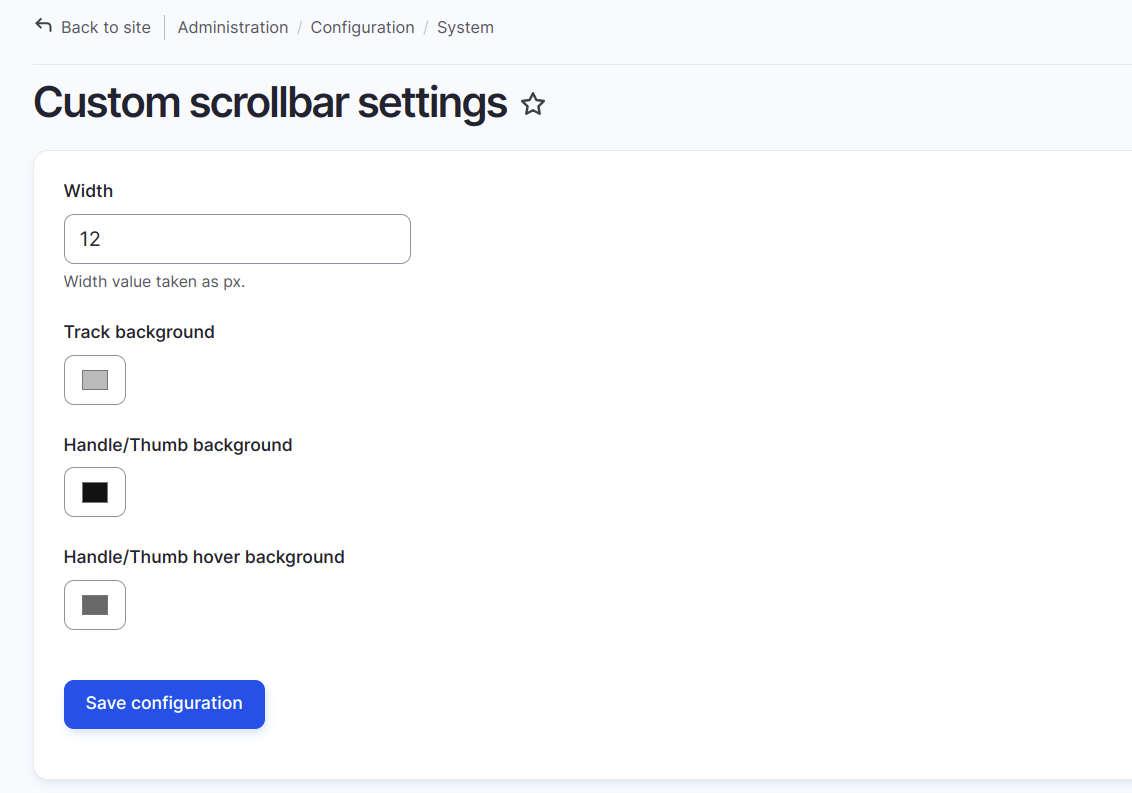Click the back arrow icon
Viewport: 1132px width, 793px height.
pos(43,26)
